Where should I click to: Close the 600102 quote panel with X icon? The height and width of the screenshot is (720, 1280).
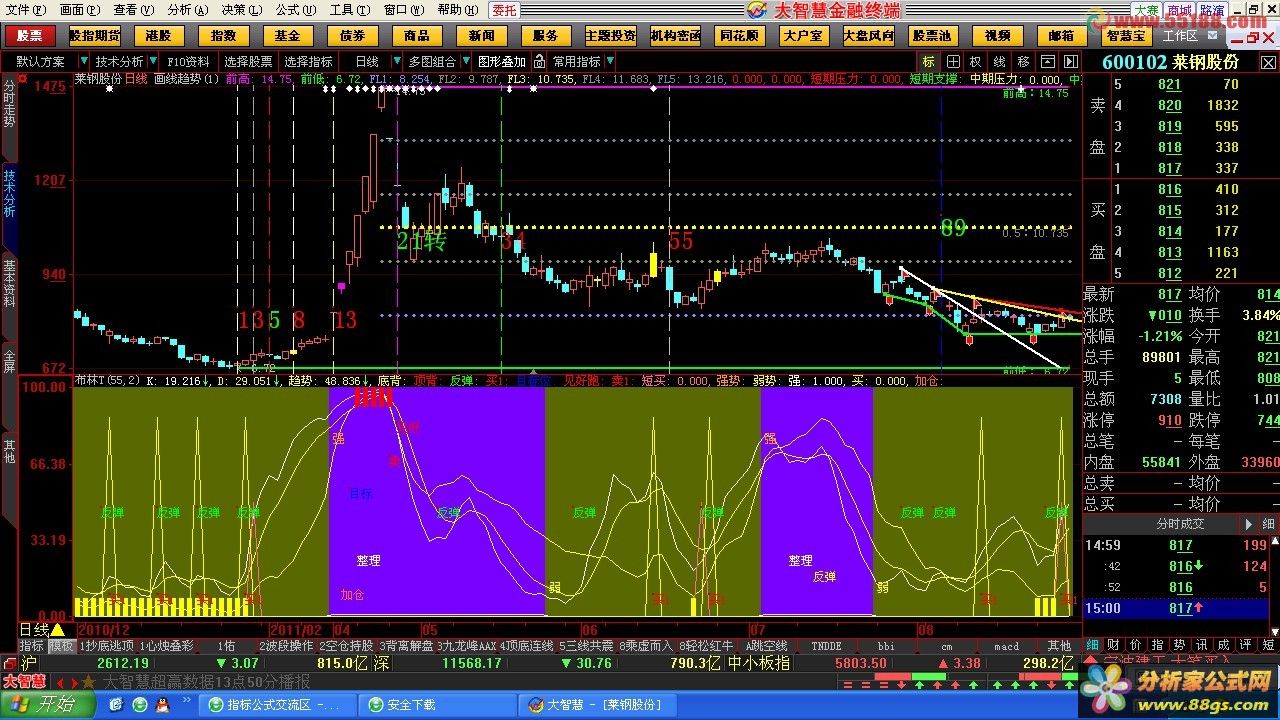1267,62
